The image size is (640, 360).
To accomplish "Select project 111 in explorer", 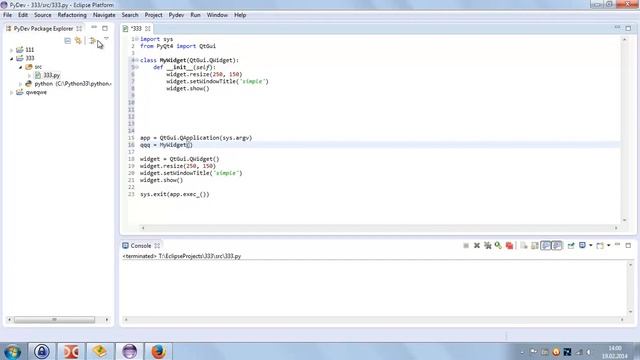I will click(30, 50).
